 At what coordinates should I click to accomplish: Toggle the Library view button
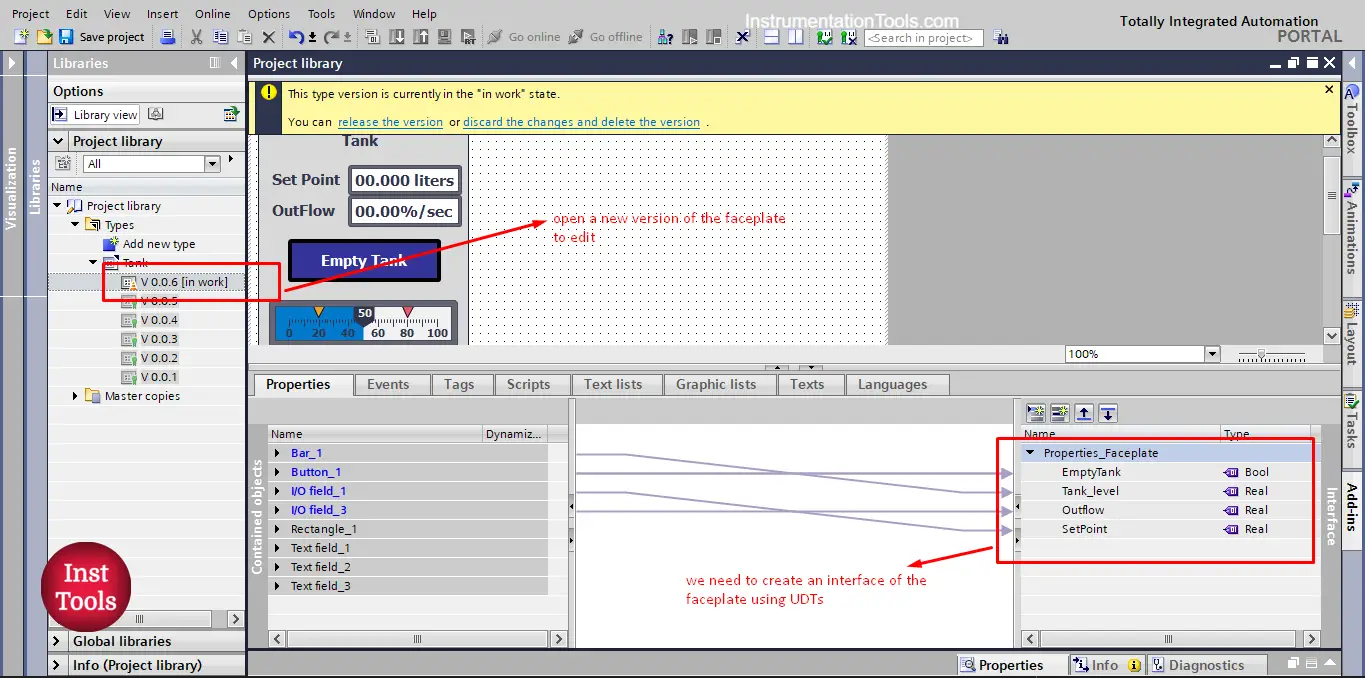click(96, 115)
